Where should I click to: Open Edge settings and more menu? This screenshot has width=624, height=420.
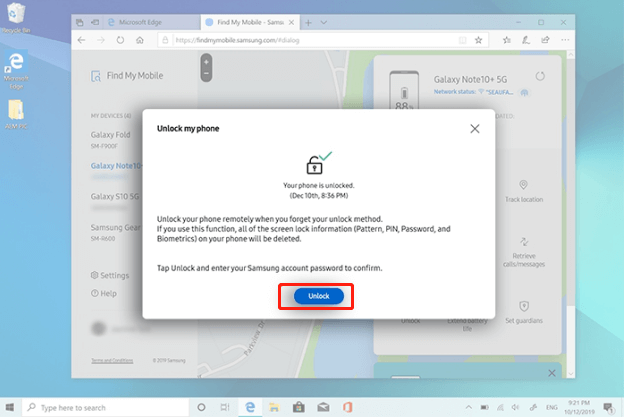565,40
